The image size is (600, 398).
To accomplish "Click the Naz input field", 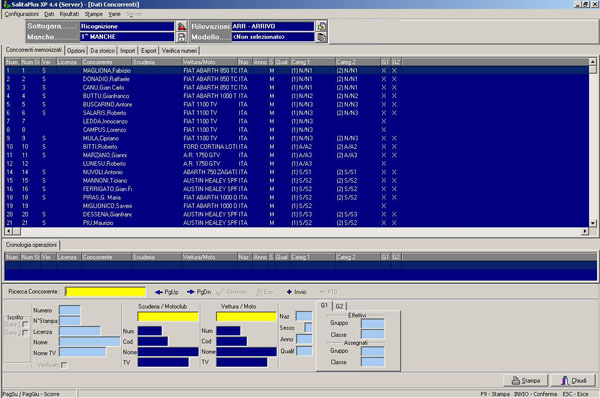I will pos(304,316).
